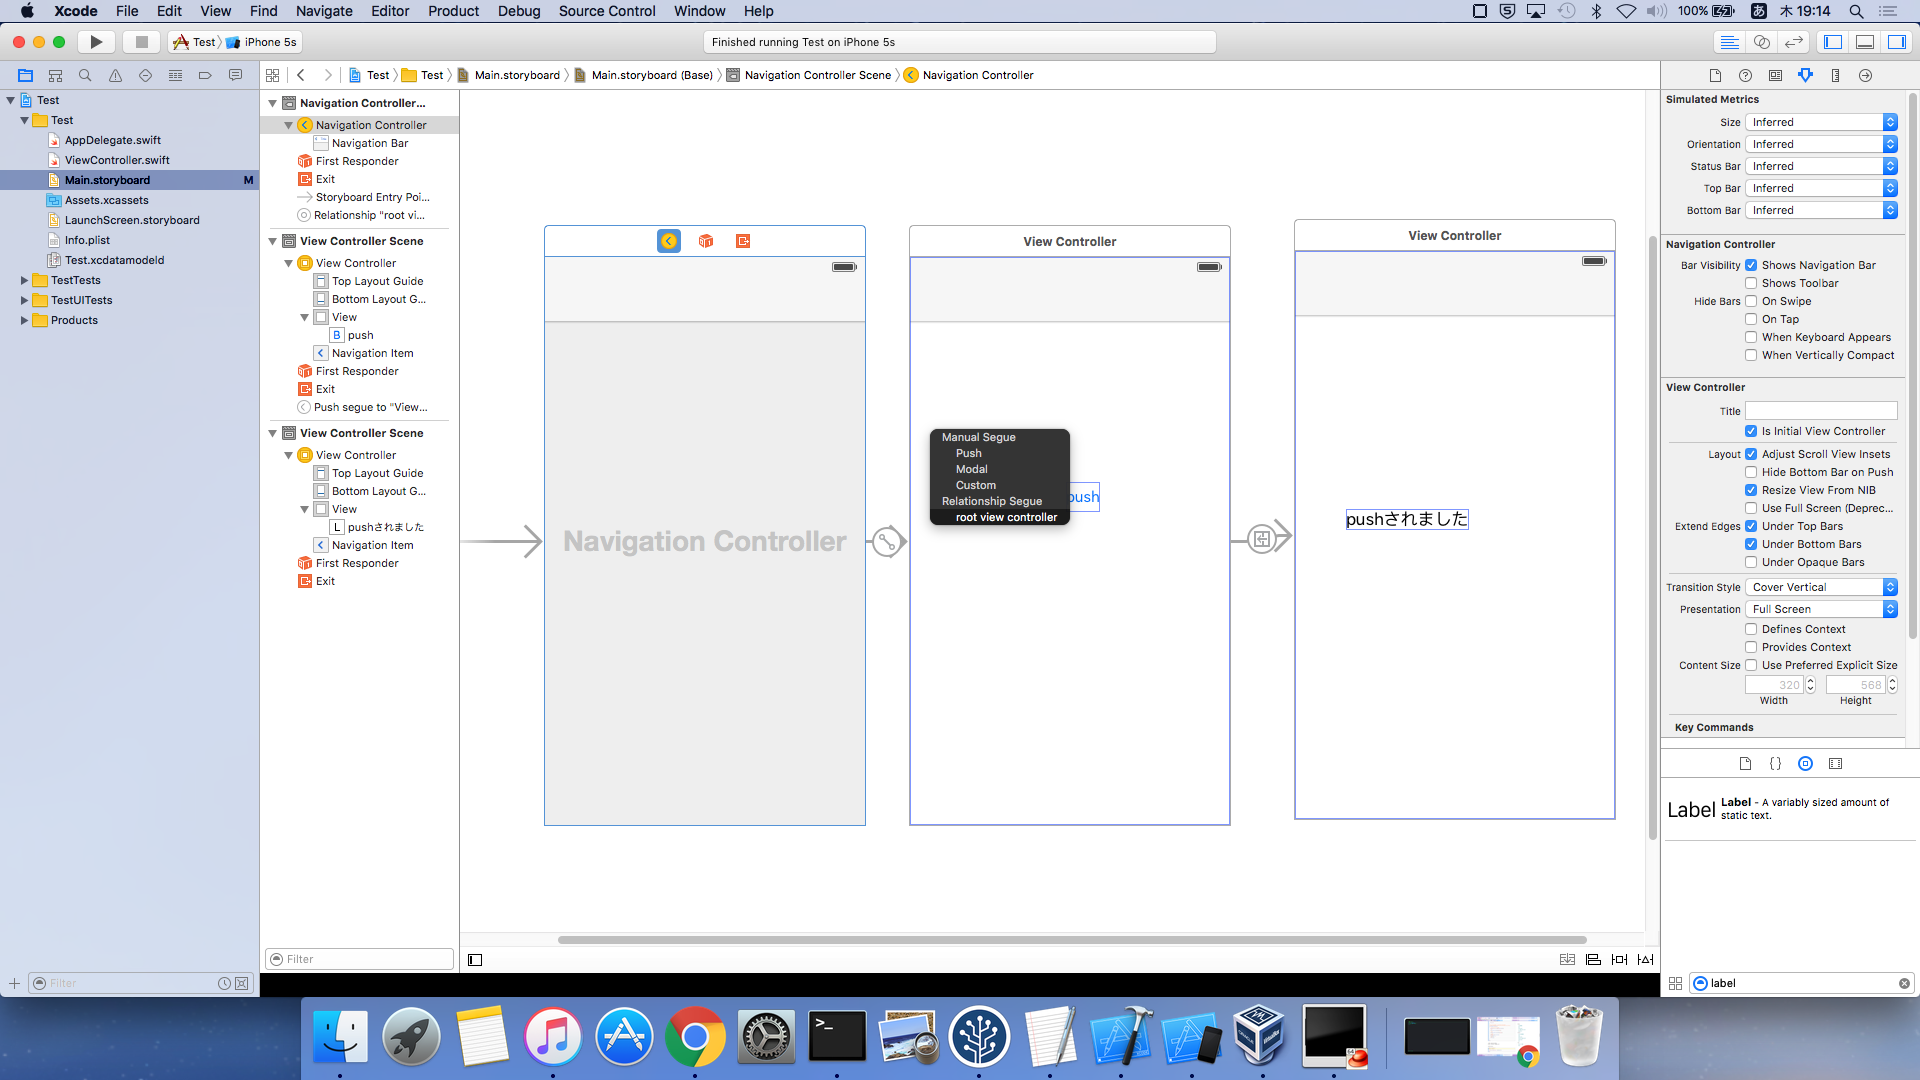The width and height of the screenshot is (1920, 1080).
Task: Open the File inspector
Action: pos(1715,75)
